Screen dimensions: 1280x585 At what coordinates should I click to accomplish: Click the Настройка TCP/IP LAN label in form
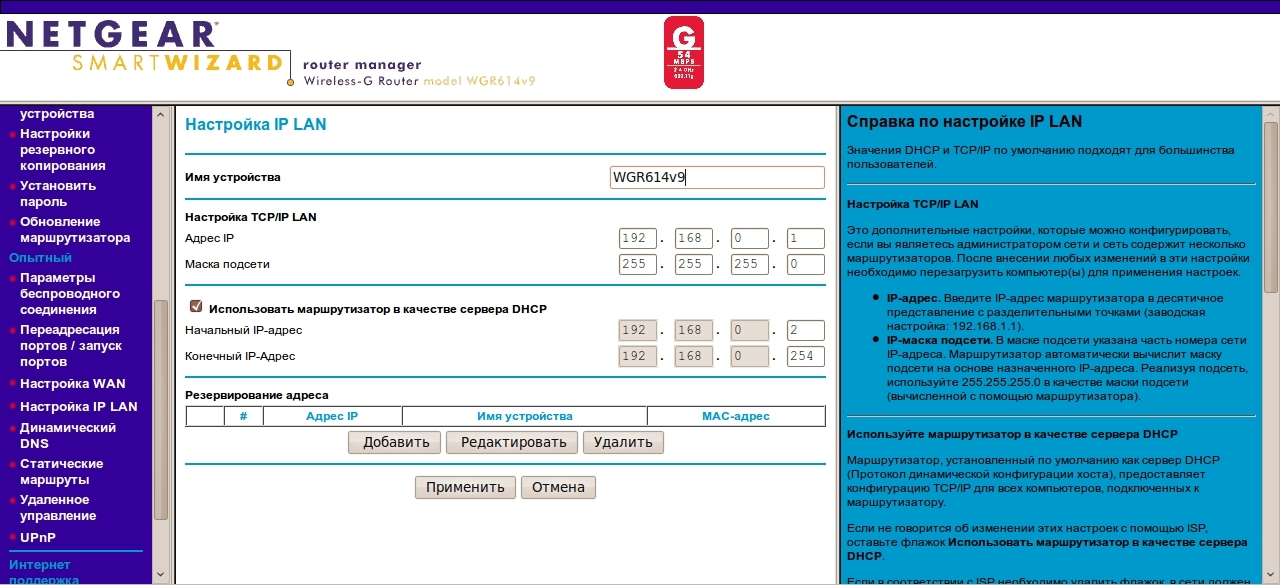(251, 217)
